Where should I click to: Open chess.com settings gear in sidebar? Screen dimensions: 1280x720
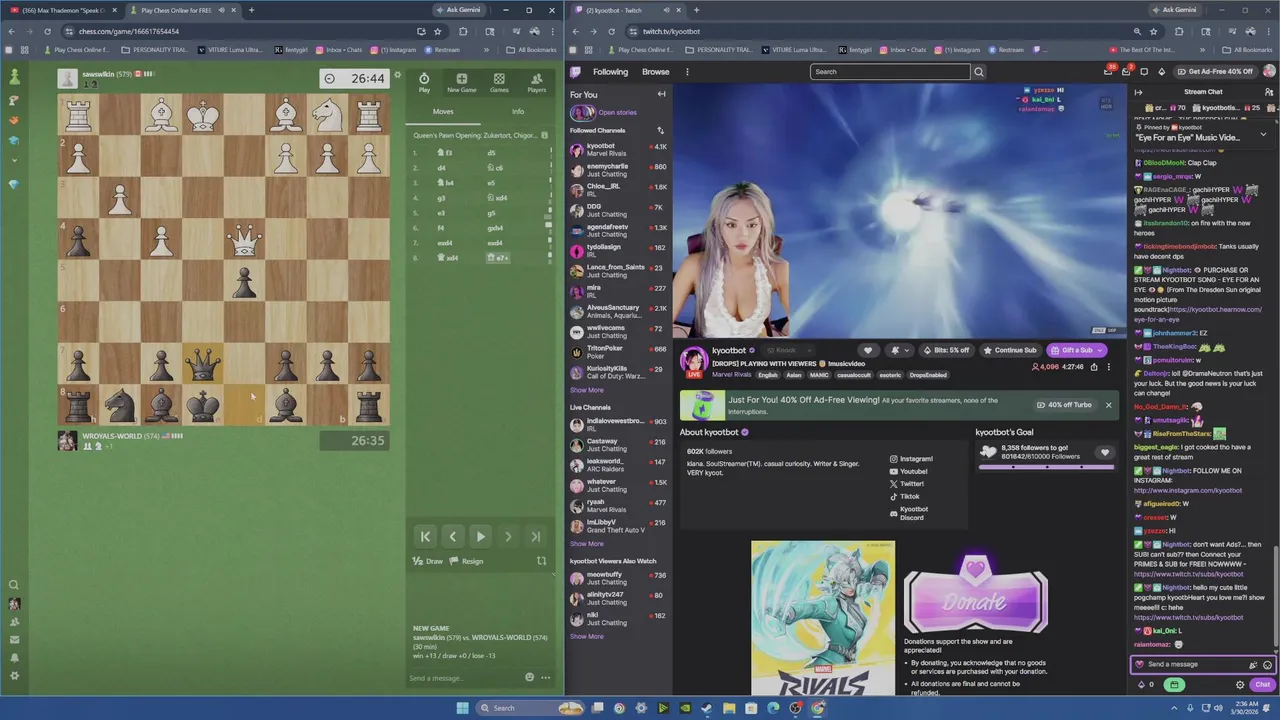14,676
